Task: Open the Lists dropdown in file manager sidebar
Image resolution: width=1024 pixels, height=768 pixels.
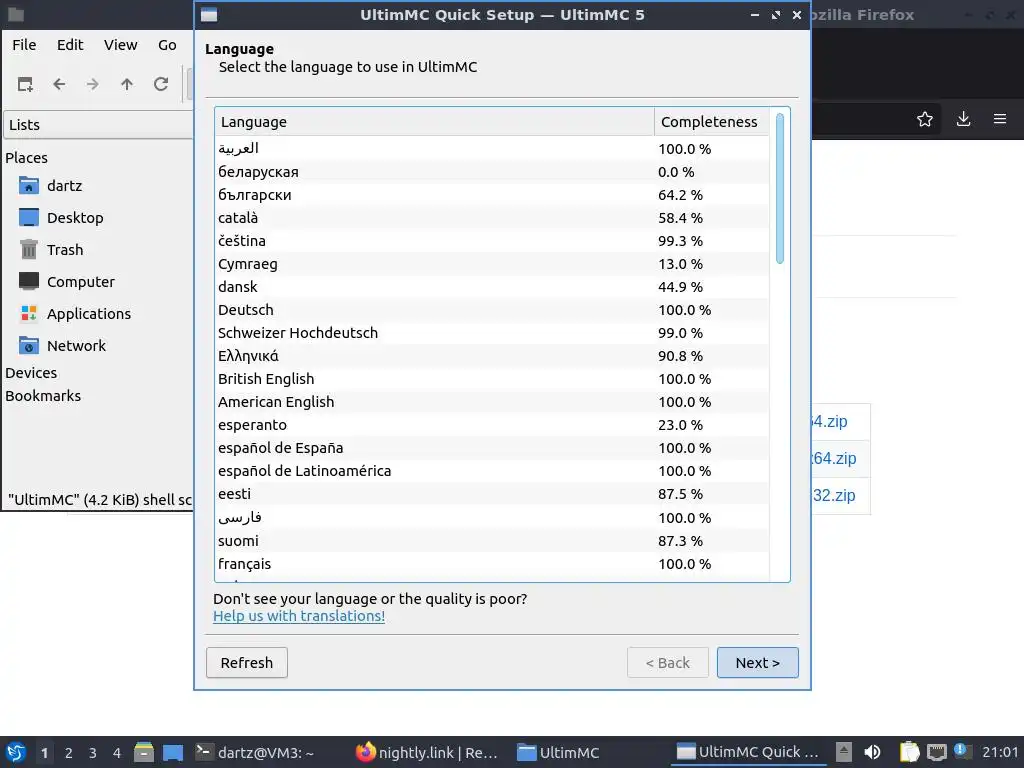Action: pyautogui.click(x=98, y=125)
